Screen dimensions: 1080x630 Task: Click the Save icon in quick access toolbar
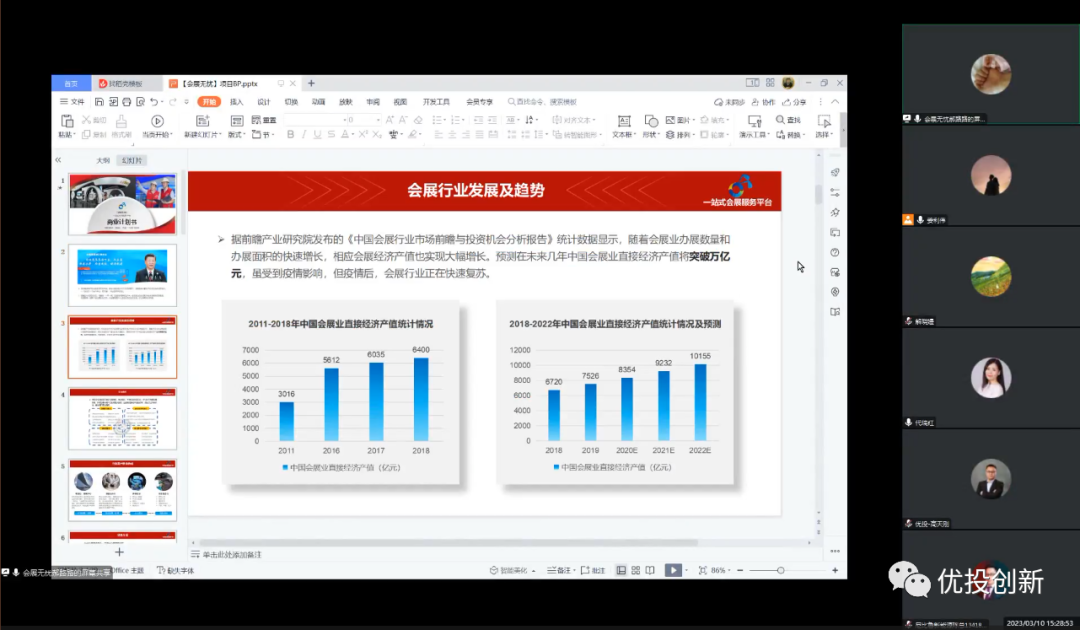pos(99,102)
